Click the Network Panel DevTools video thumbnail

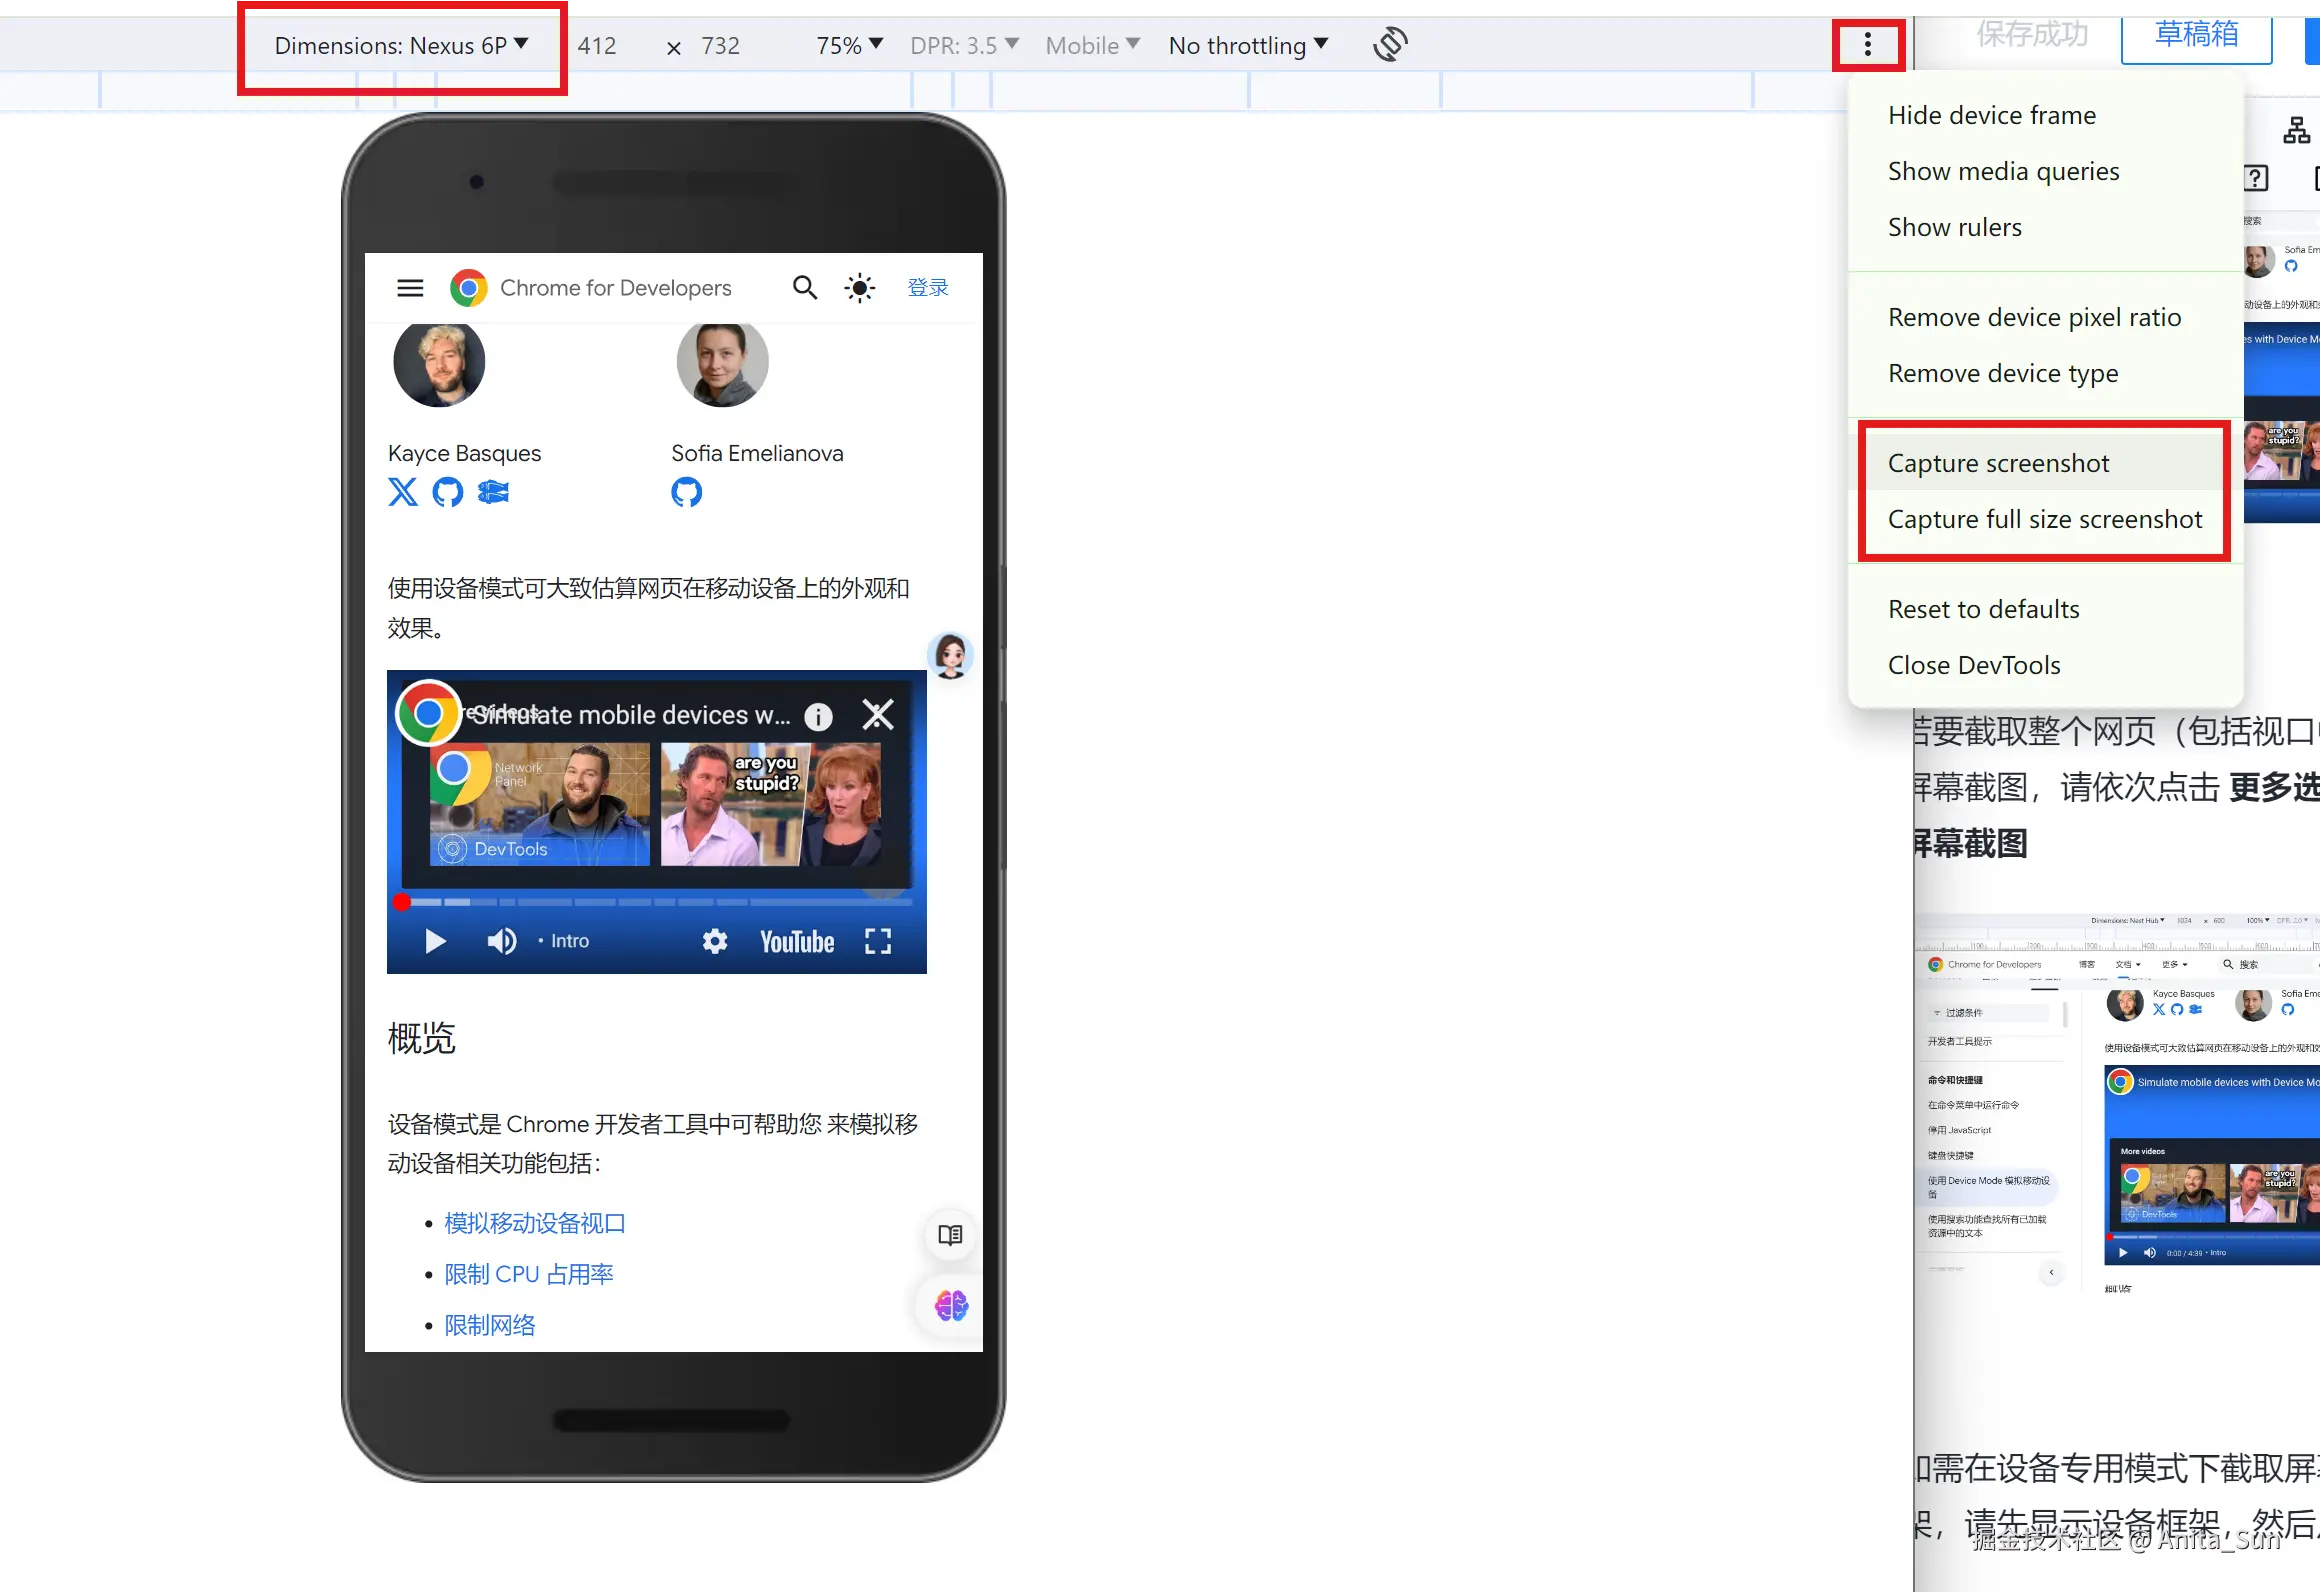(x=540, y=804)
